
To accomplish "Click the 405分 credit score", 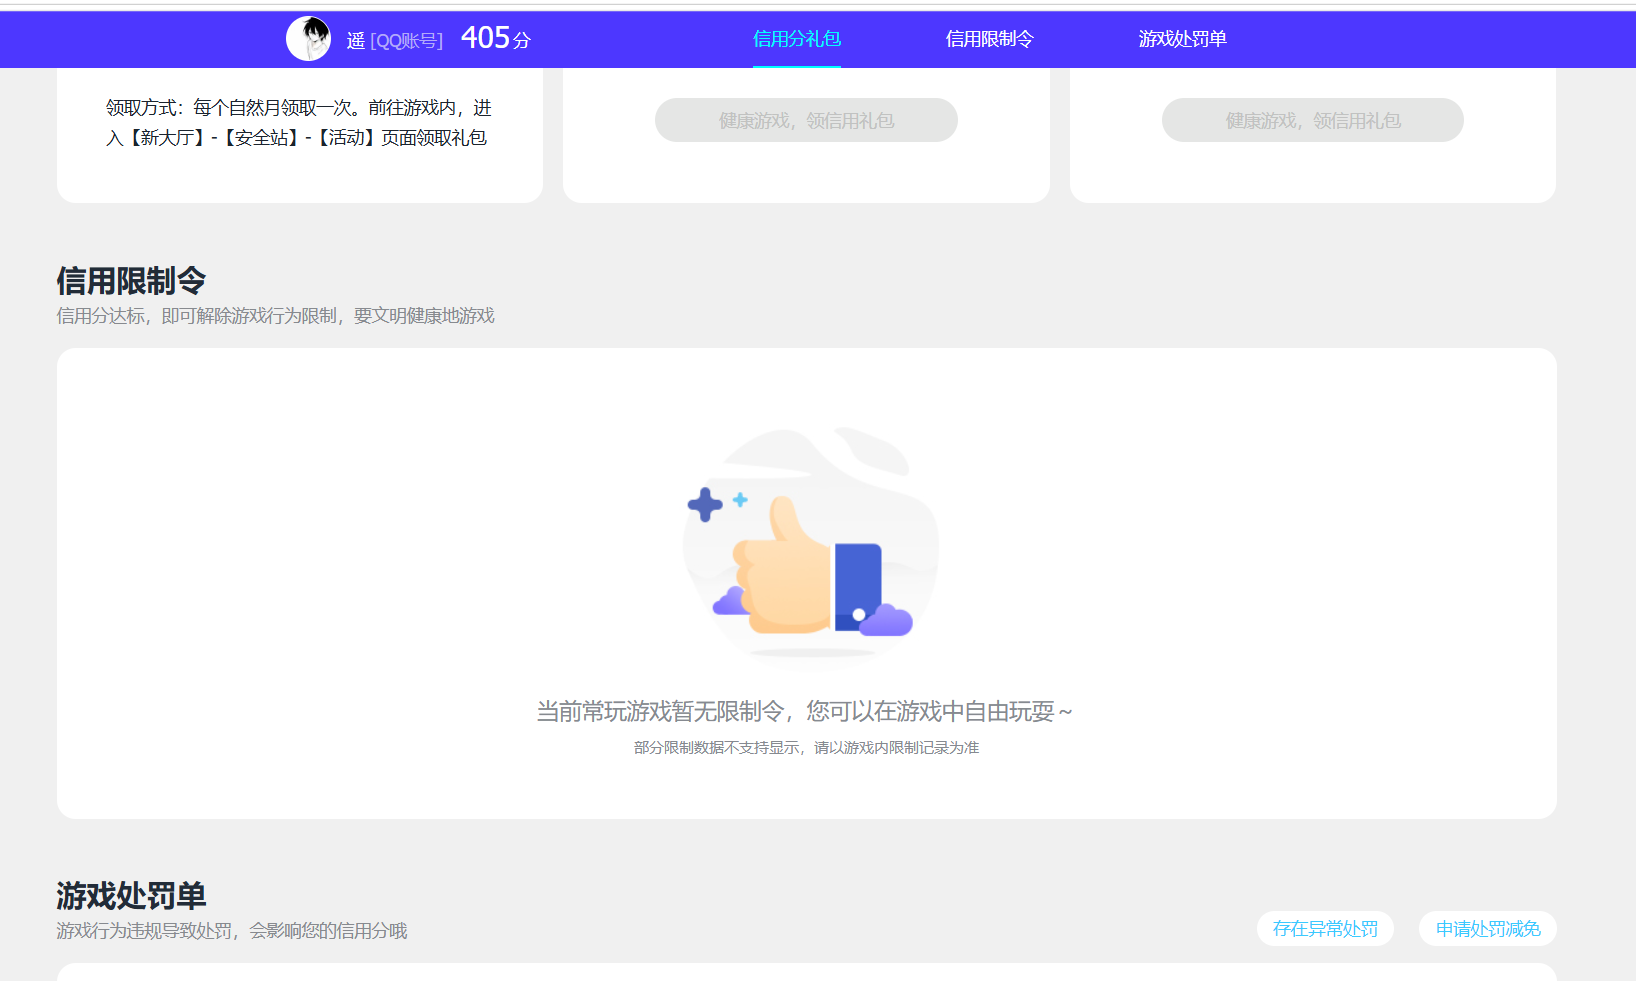I will pyautogui.click(x=496, y=38).
